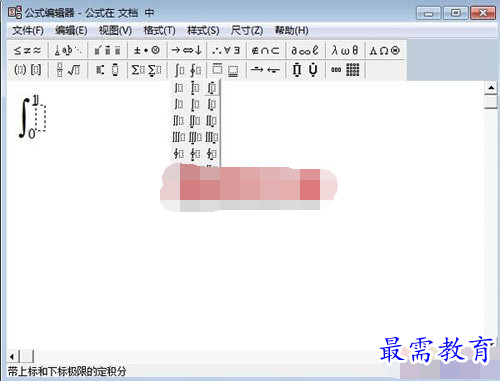Open the logical symbols palette (∴∀∃)
501x381 pixels.
[226, 51]
